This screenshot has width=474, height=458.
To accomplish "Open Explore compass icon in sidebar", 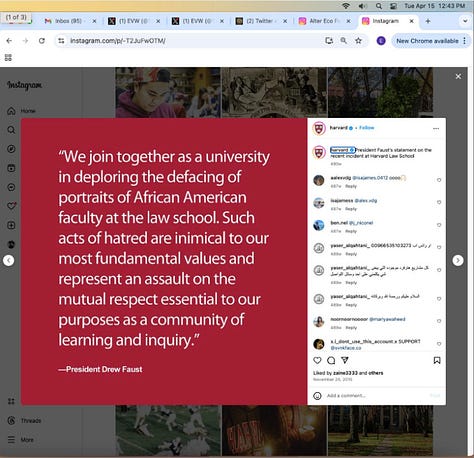I will 11,149.
